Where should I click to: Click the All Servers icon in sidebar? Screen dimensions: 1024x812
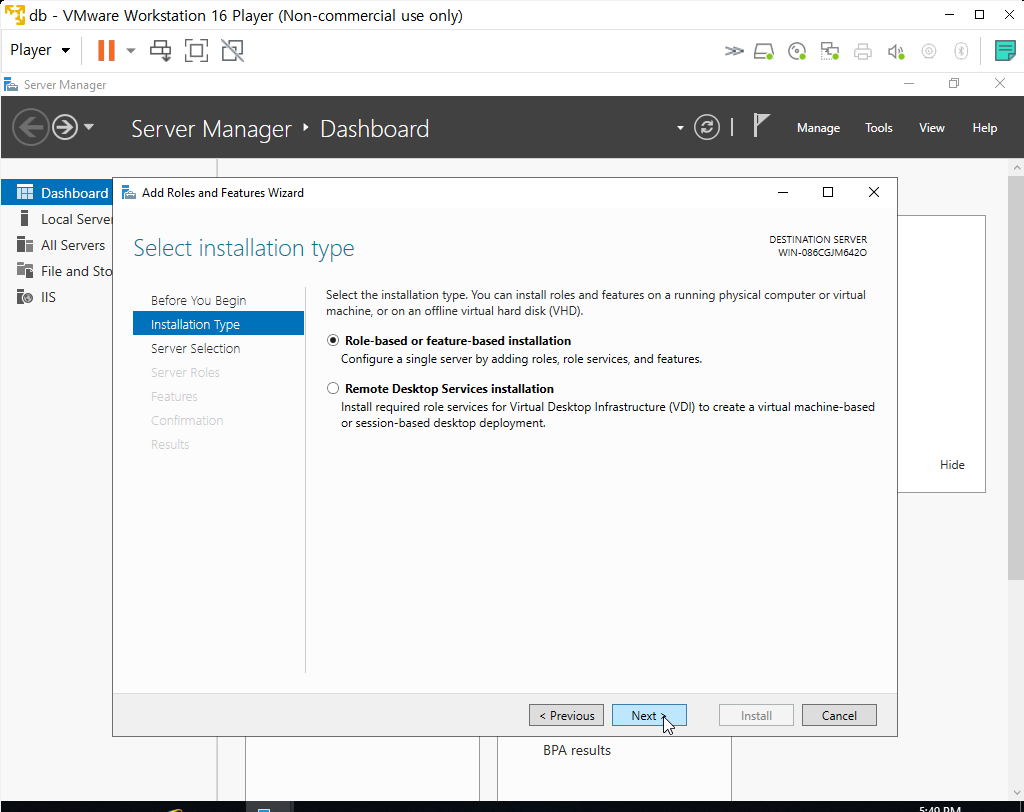coord(25,244)
